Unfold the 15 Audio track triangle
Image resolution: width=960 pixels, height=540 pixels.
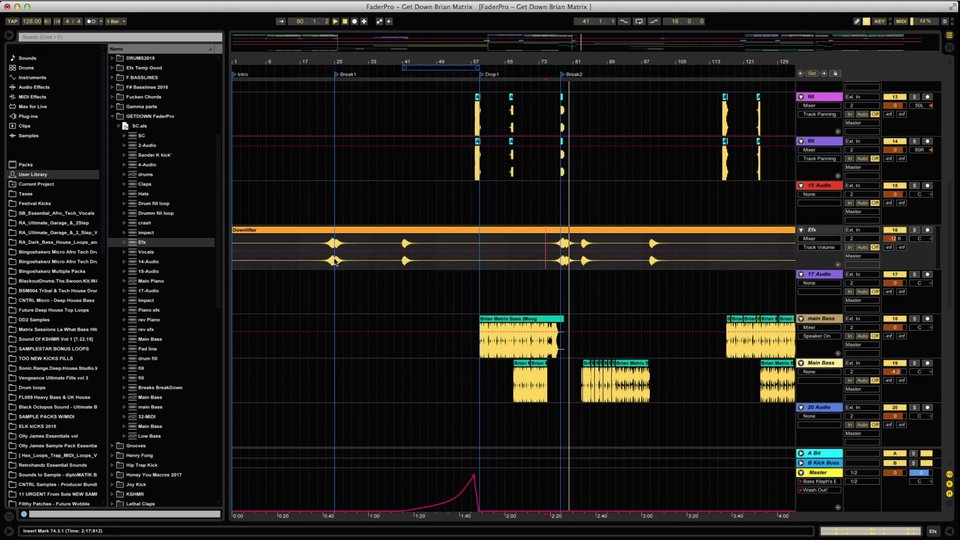[801, 186]
